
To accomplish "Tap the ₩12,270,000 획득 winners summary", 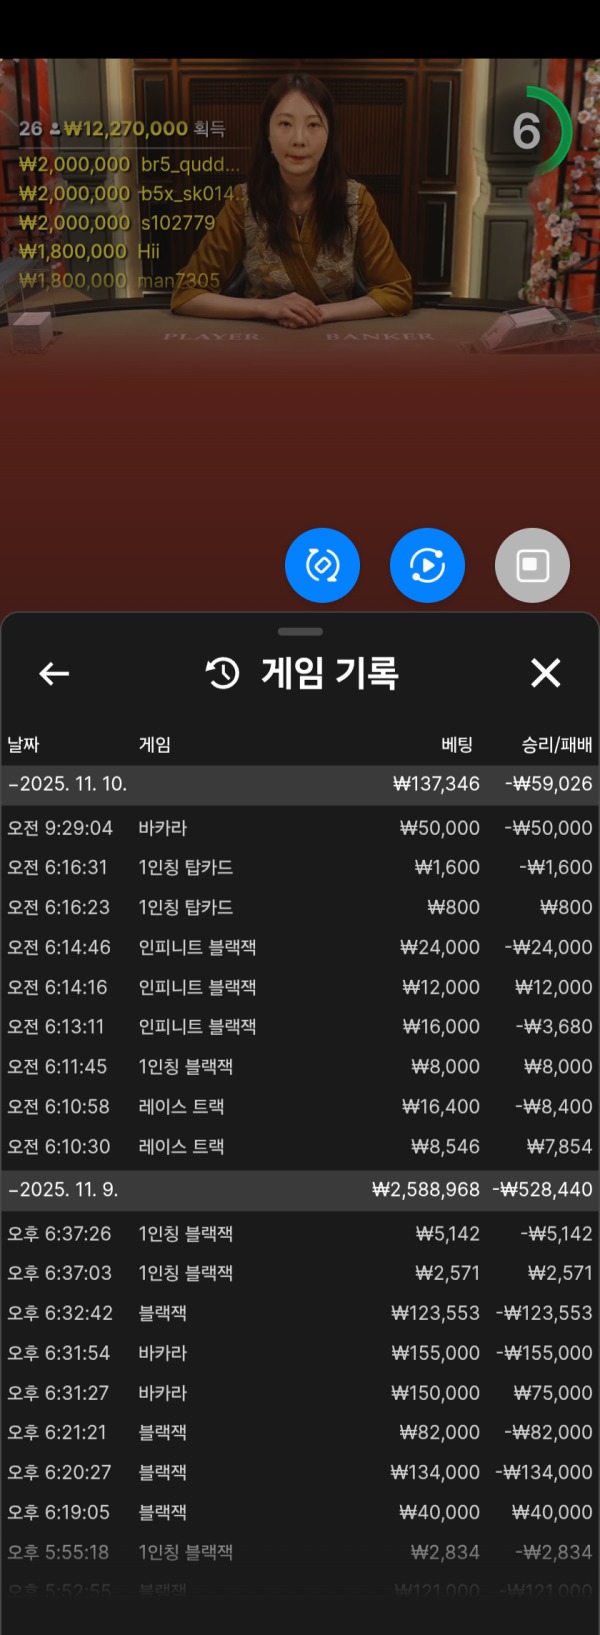I will pyautogui.click(x=145, y=129).
